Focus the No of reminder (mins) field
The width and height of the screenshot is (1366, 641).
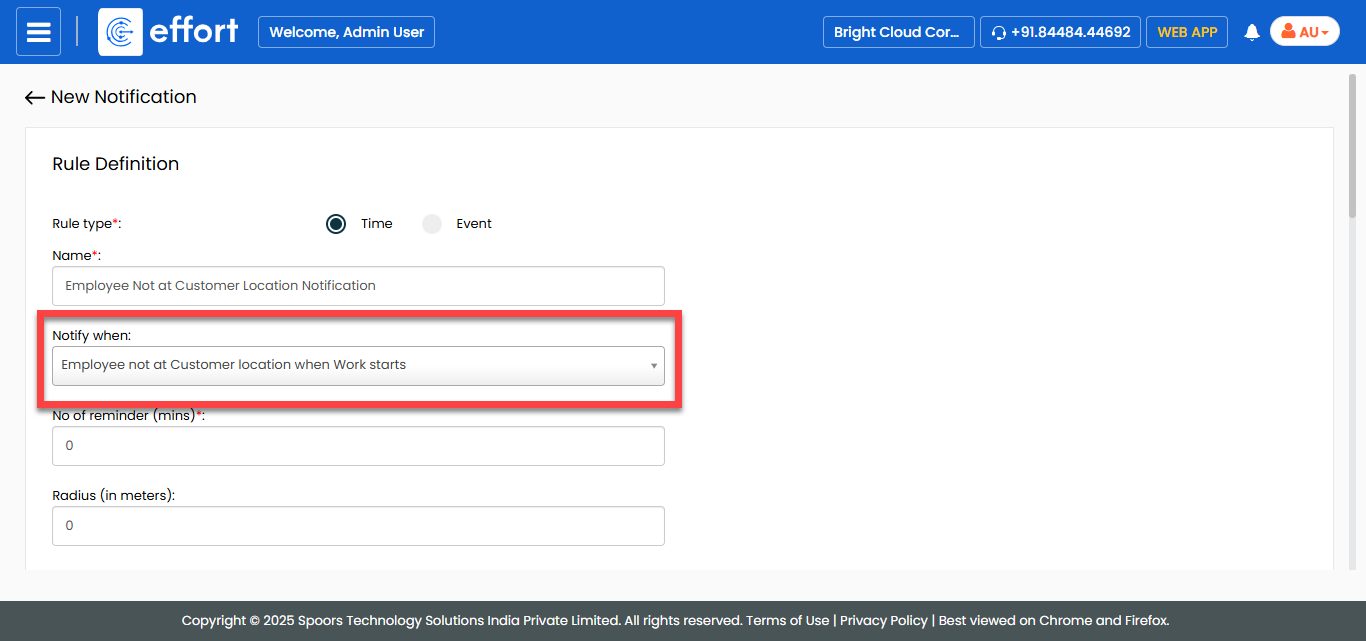tap(358, 446)
